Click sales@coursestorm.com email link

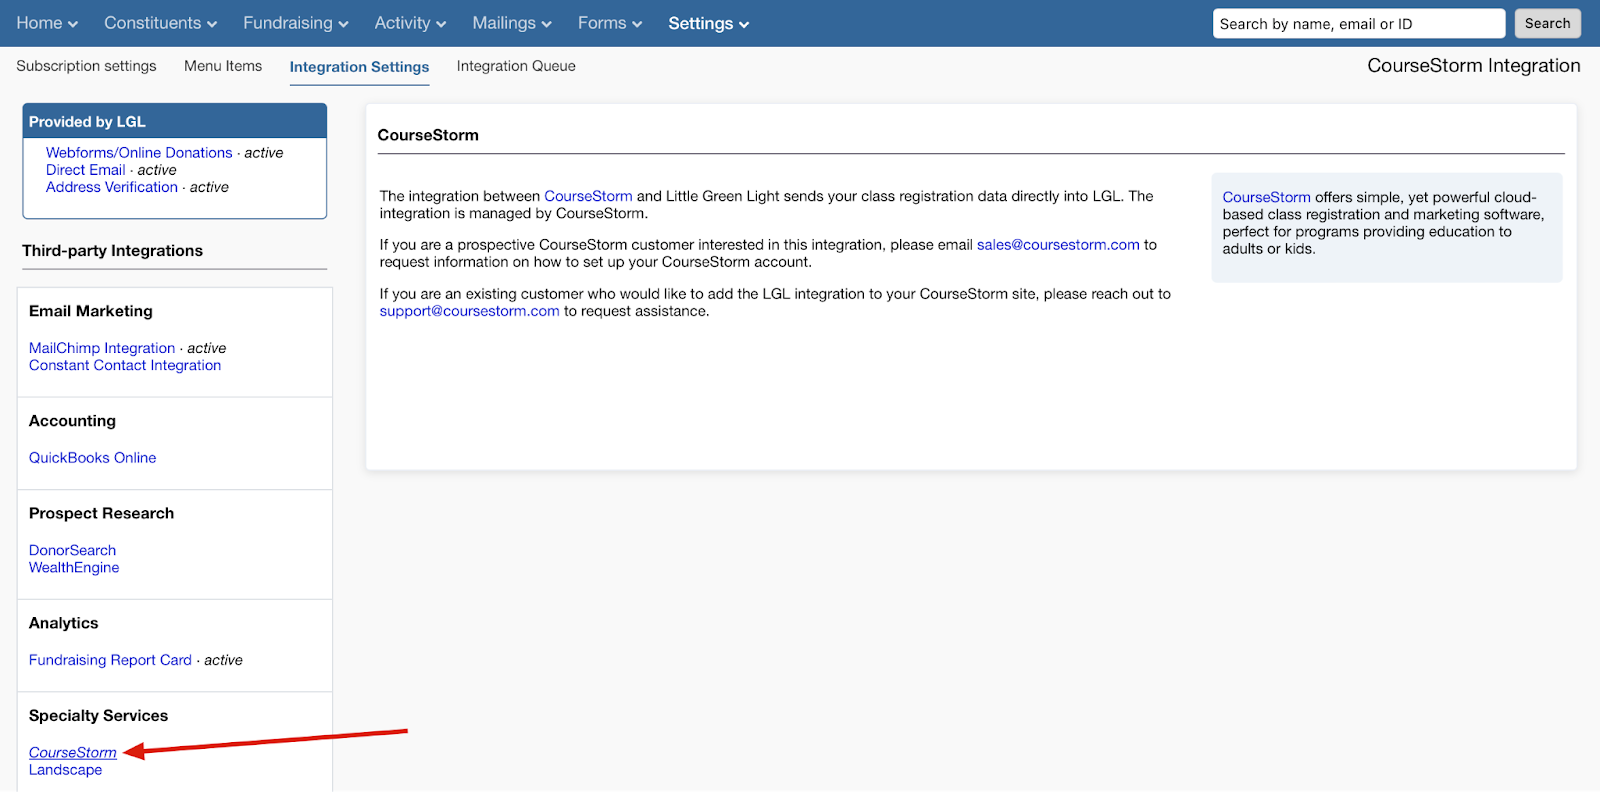(1058, 245)
